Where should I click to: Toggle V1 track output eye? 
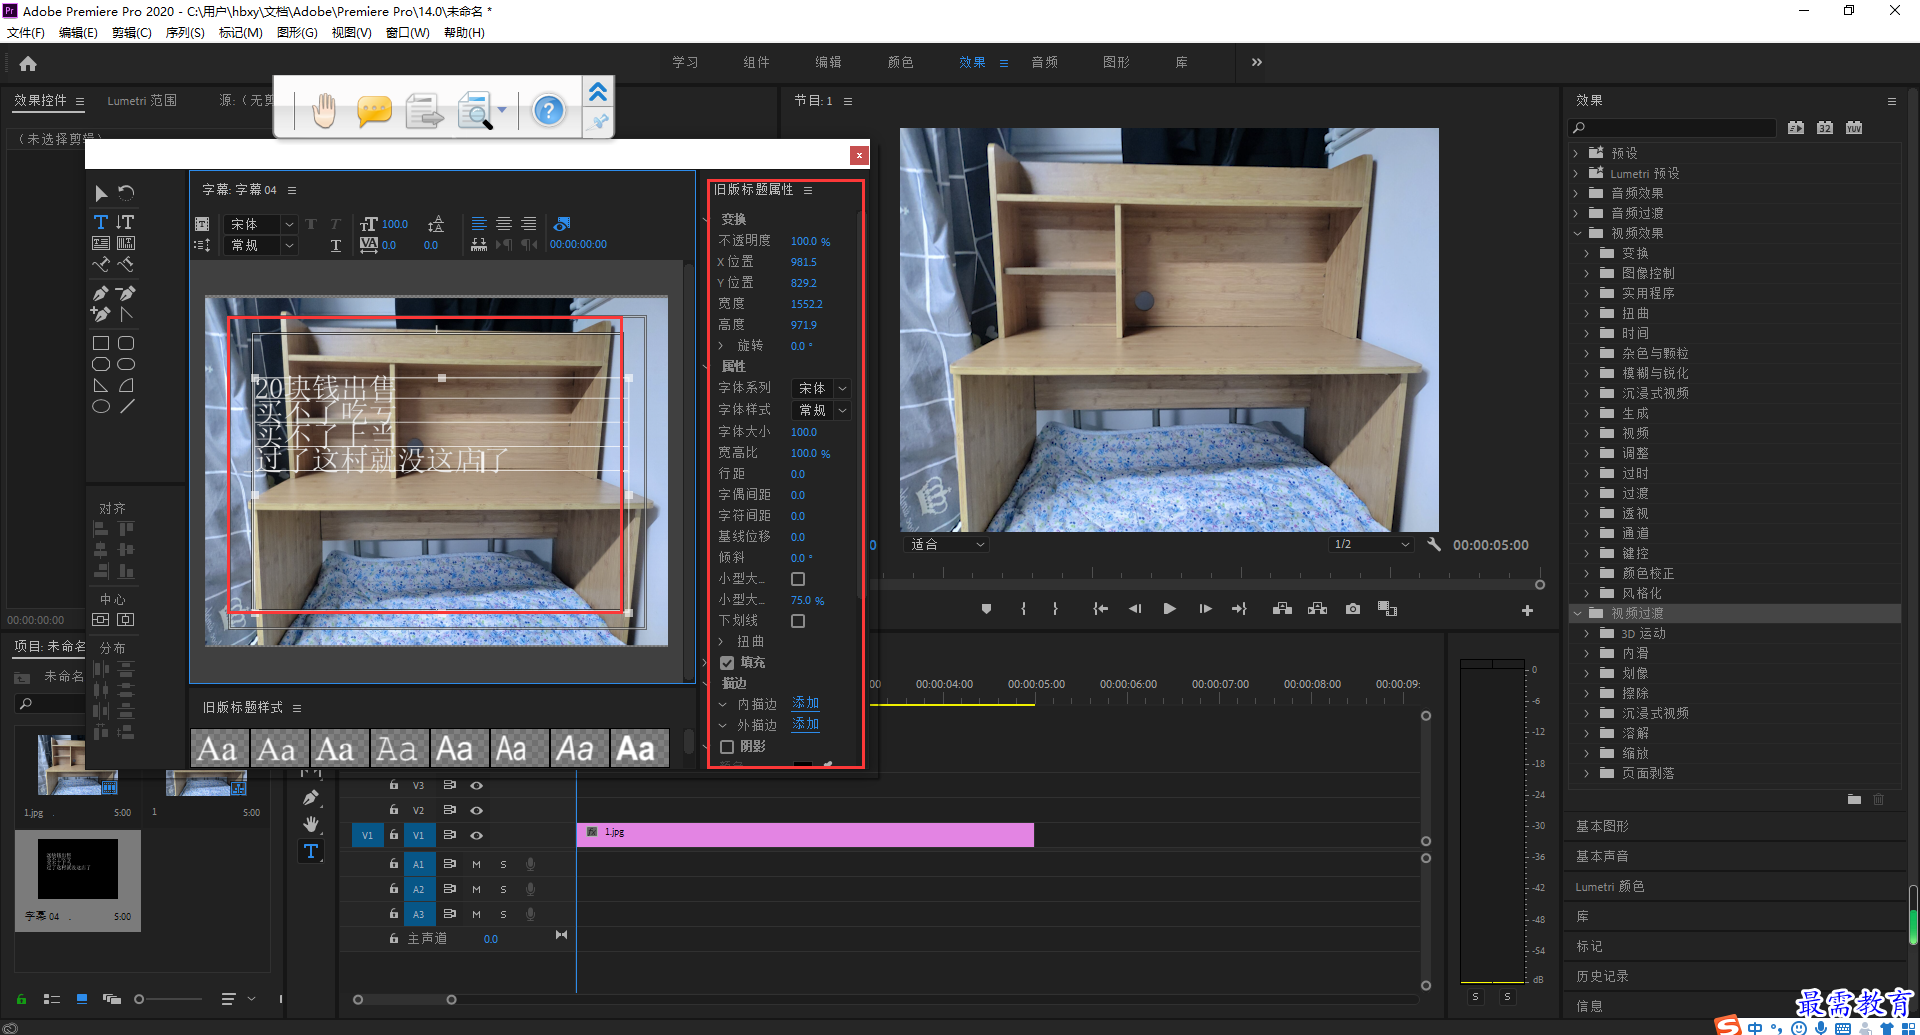(477, 835)
